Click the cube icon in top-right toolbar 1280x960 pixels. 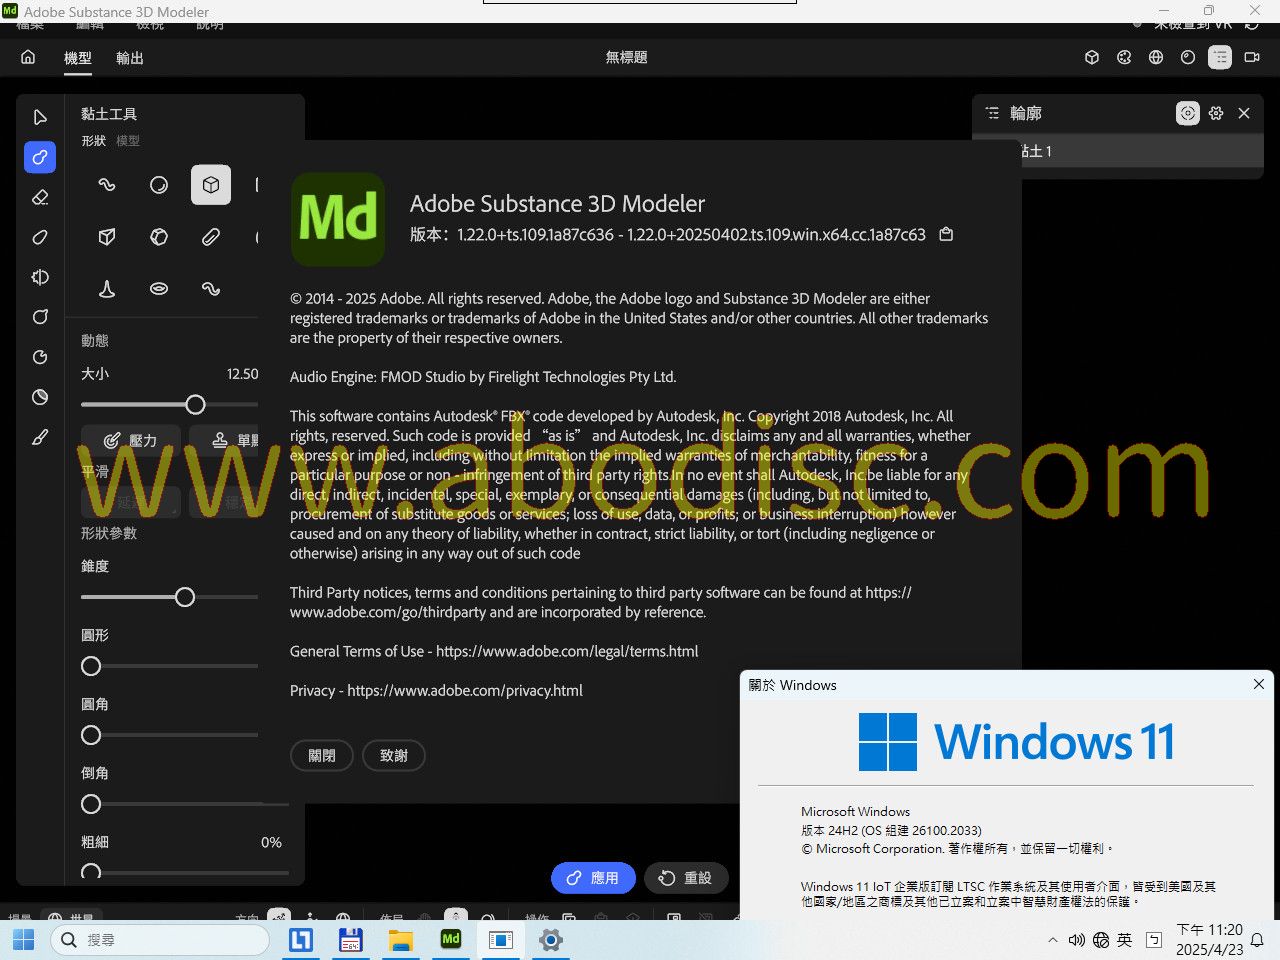[x=1092, y=57]
